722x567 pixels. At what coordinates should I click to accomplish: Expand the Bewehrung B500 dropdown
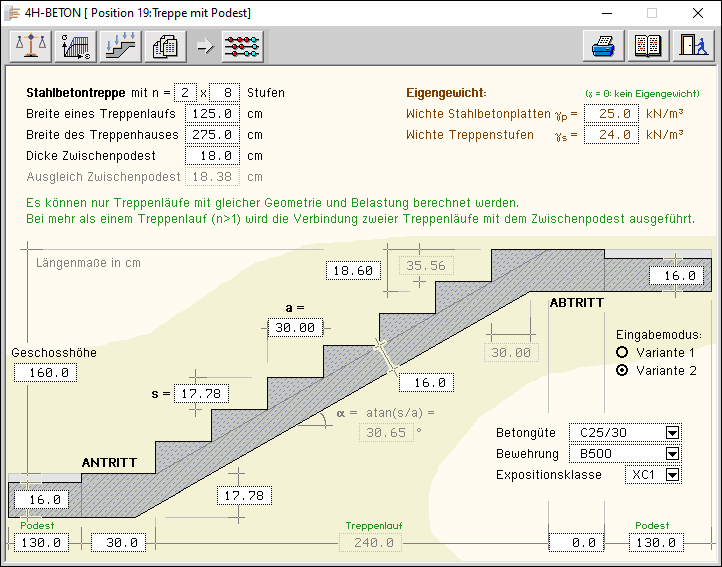(x=672, y=453)
